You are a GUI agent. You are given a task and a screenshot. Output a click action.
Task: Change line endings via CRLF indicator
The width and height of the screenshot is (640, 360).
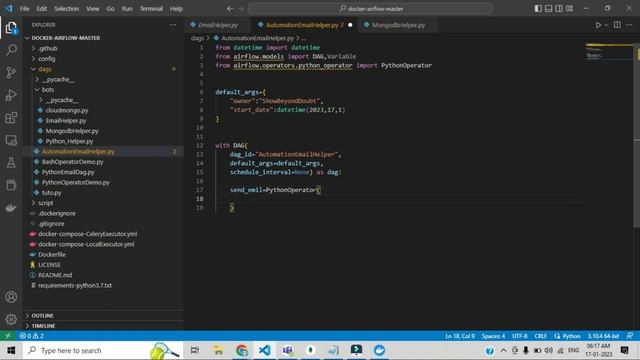pos(540,336)
